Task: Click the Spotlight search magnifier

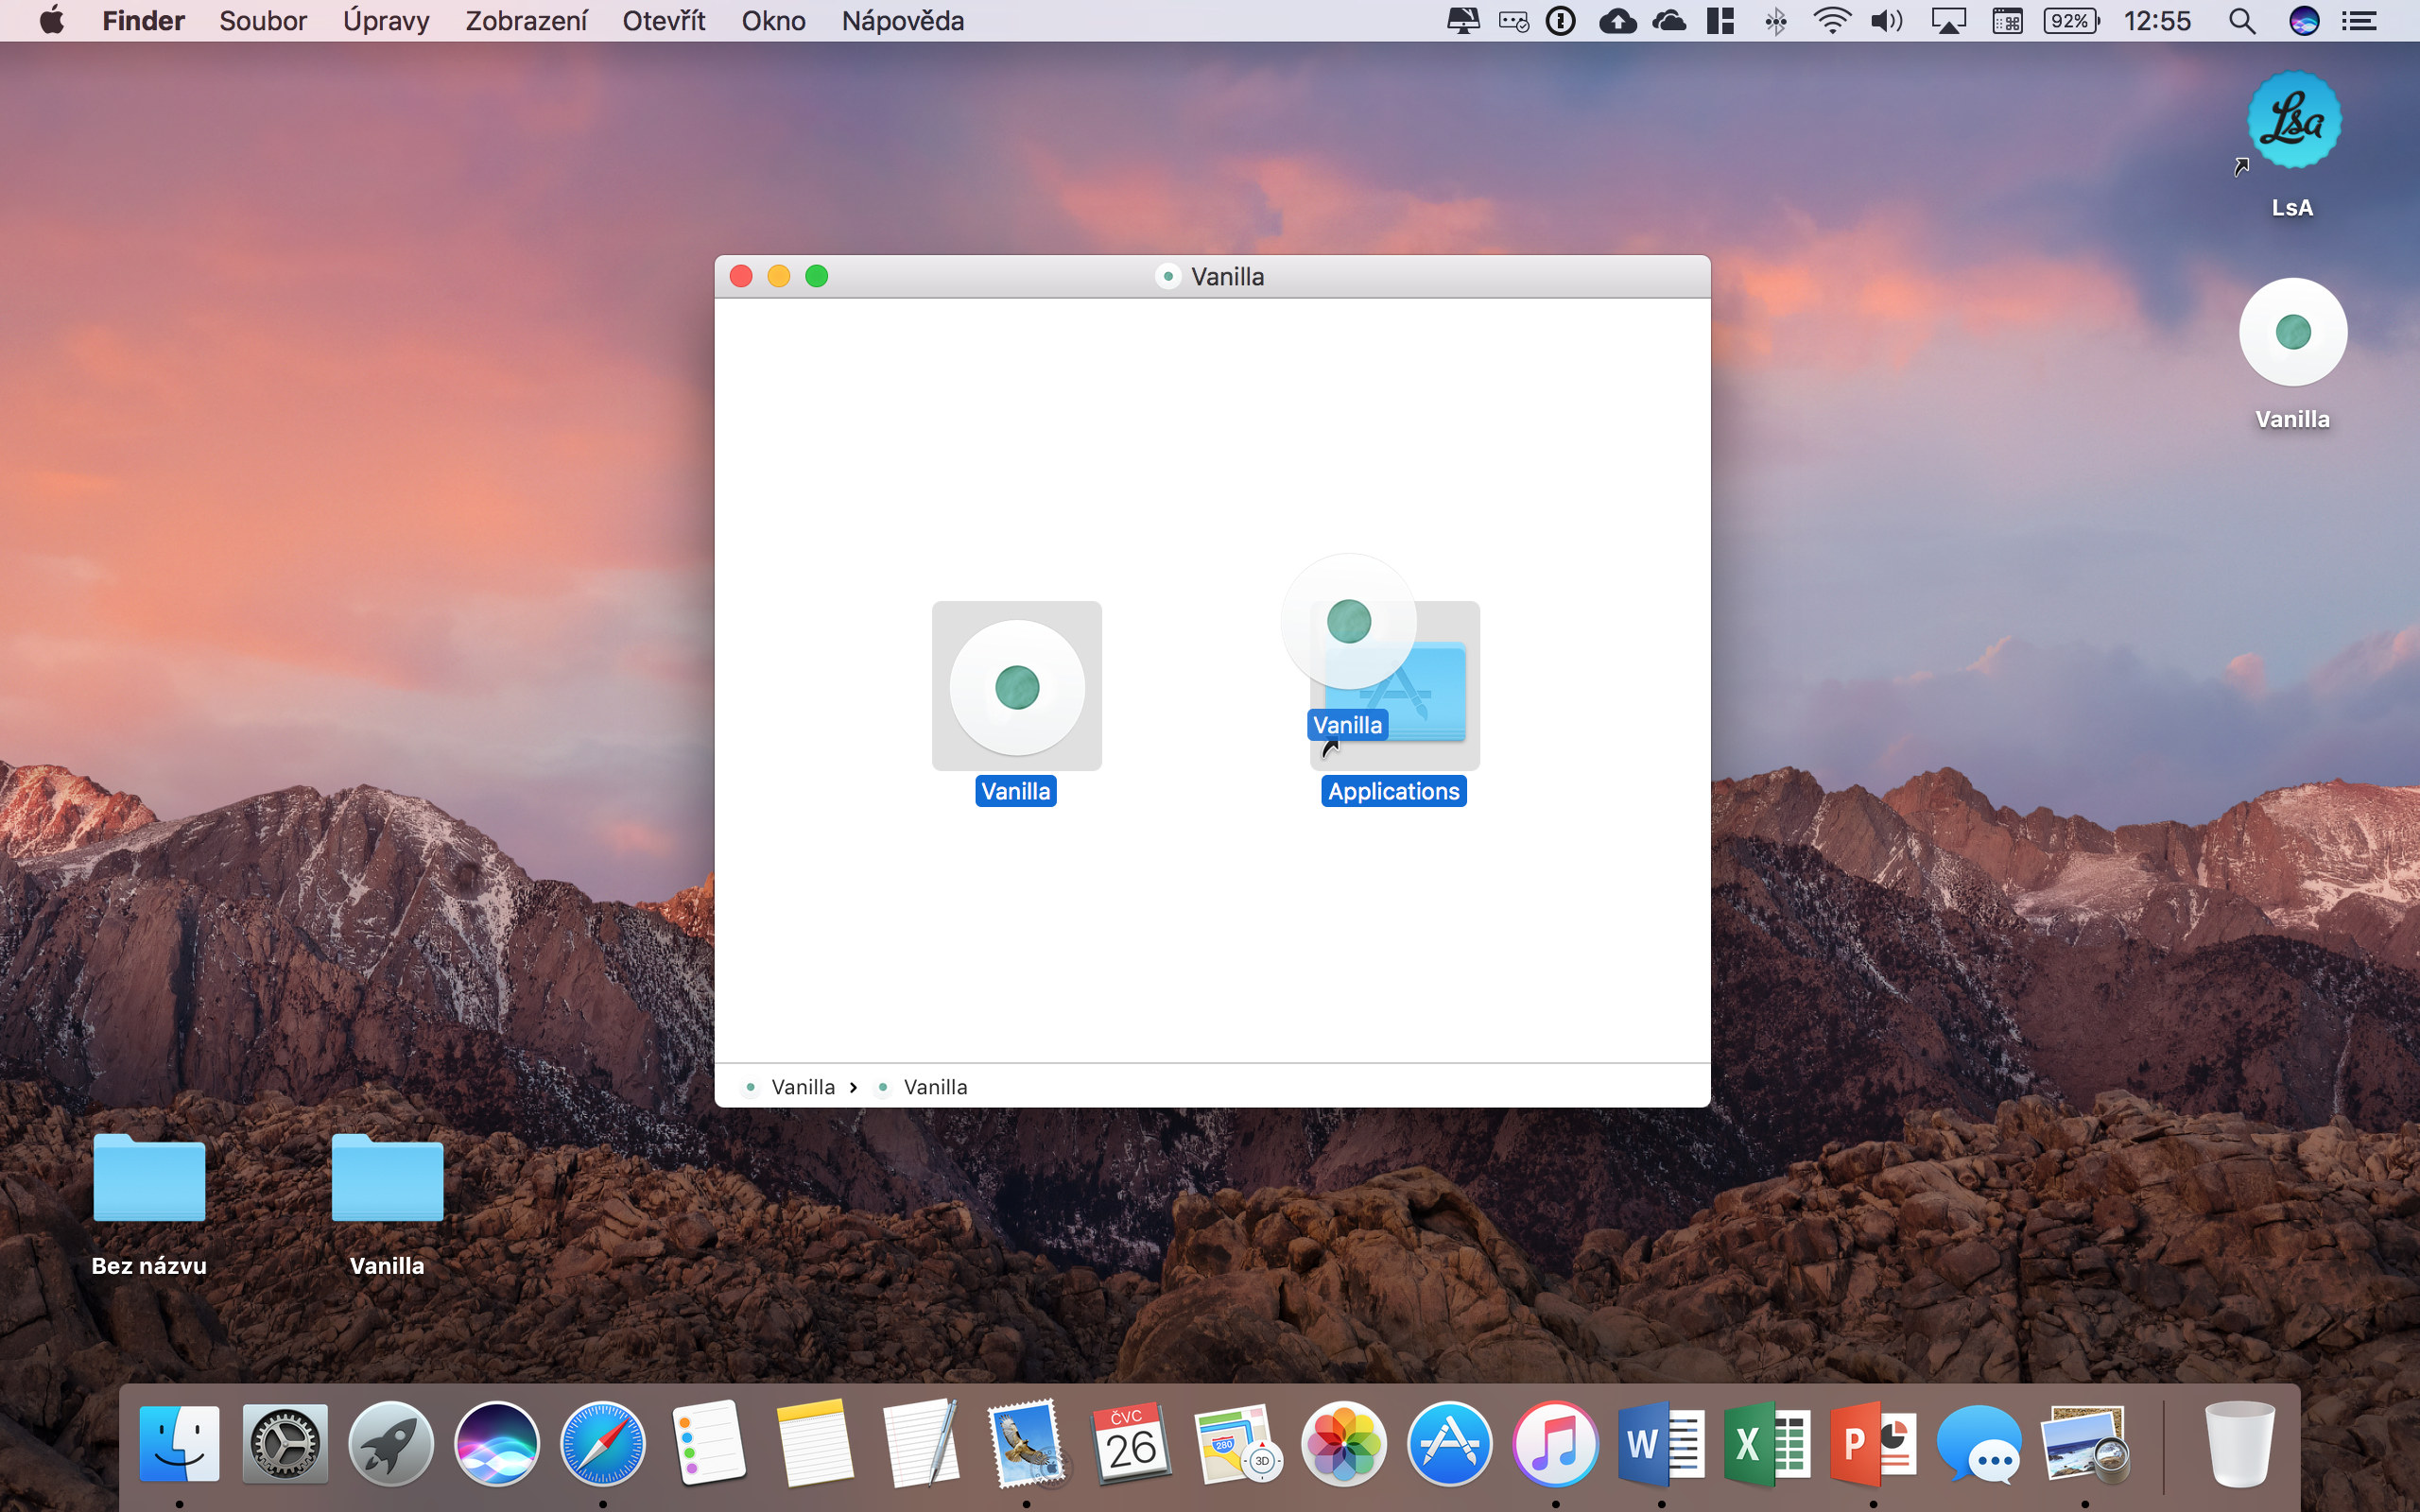Action: 2242,21
